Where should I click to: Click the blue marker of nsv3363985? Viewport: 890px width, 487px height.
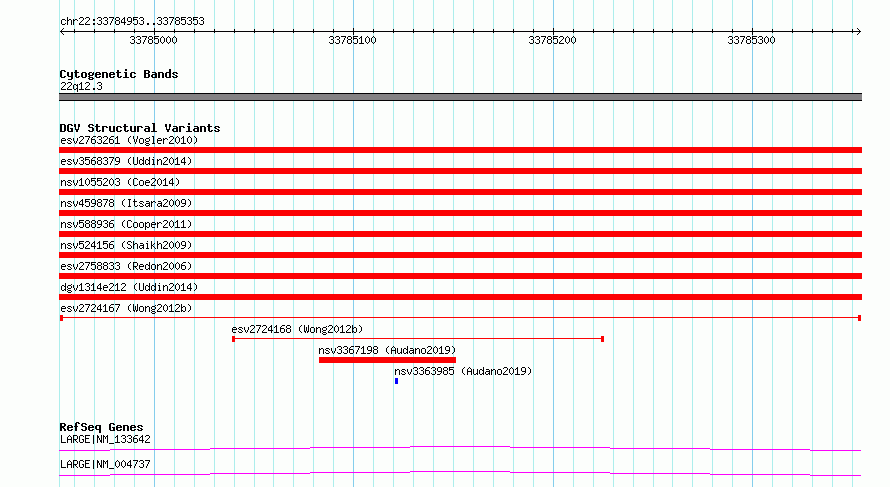[x=396, y=381]
